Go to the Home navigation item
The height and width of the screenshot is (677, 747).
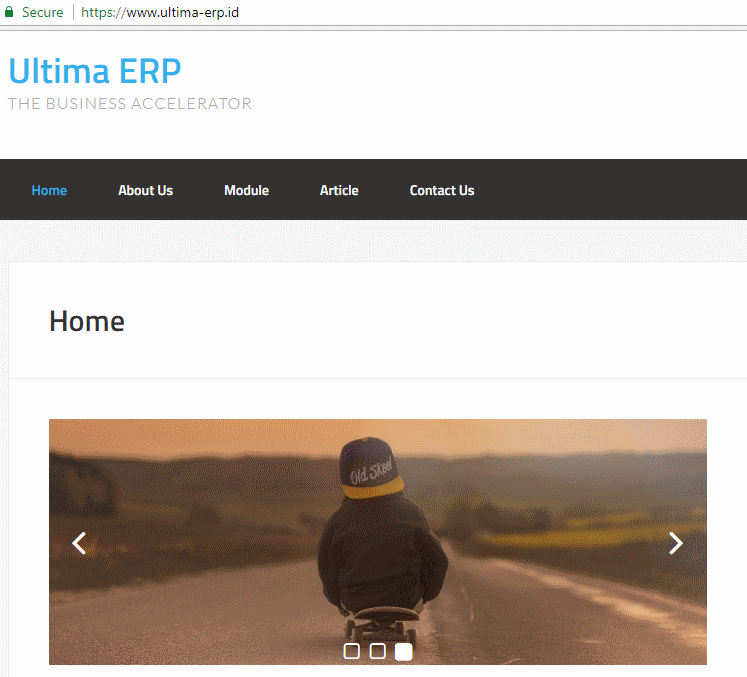tap(49, 190)
